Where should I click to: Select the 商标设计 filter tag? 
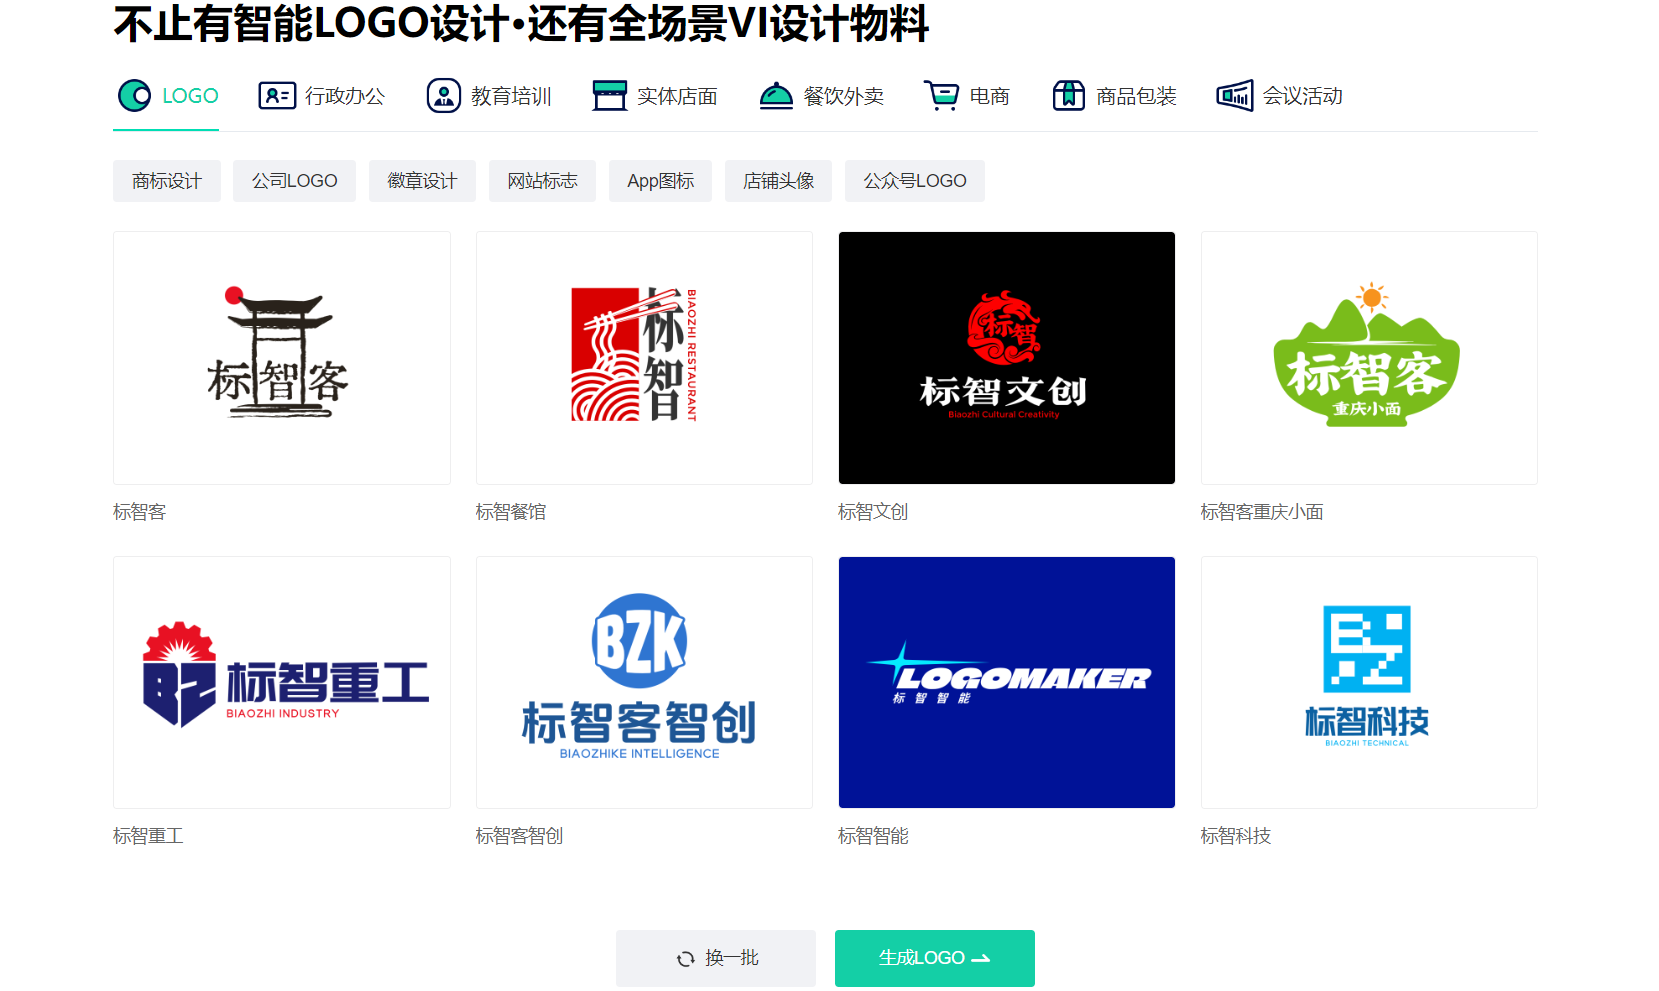pyautogui.click(x=167, y=181)
